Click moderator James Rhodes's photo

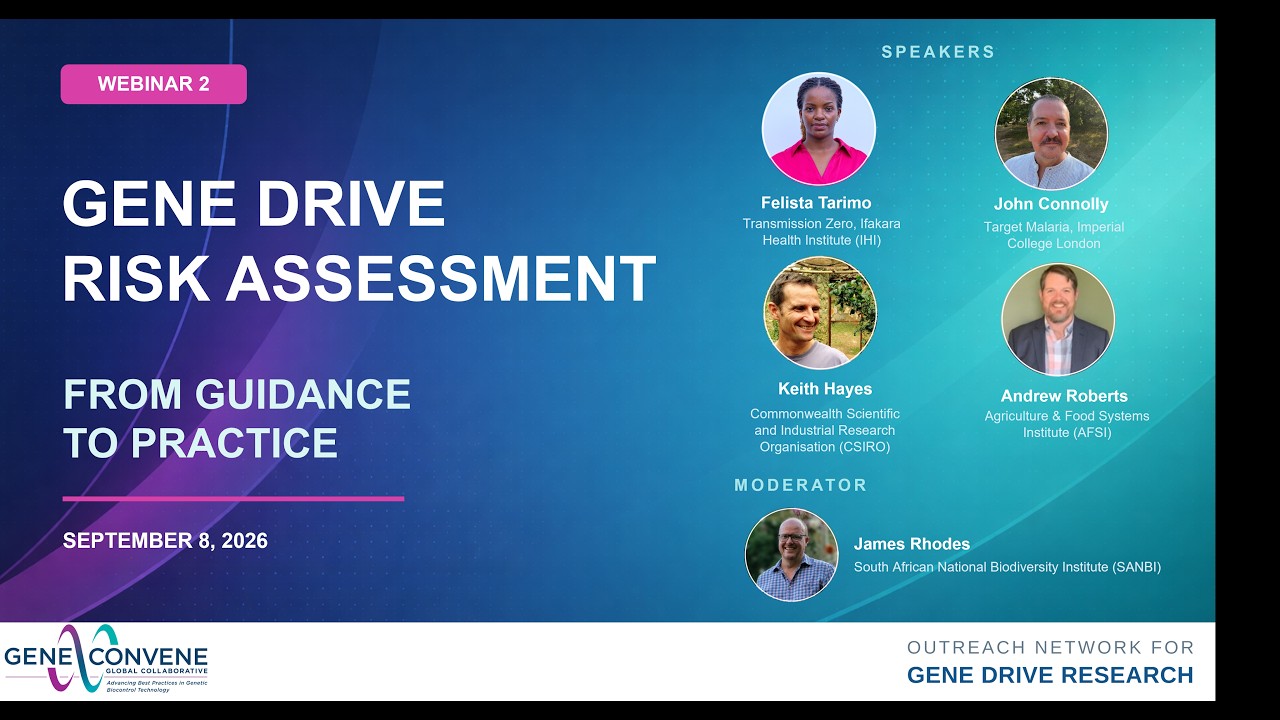792,555
